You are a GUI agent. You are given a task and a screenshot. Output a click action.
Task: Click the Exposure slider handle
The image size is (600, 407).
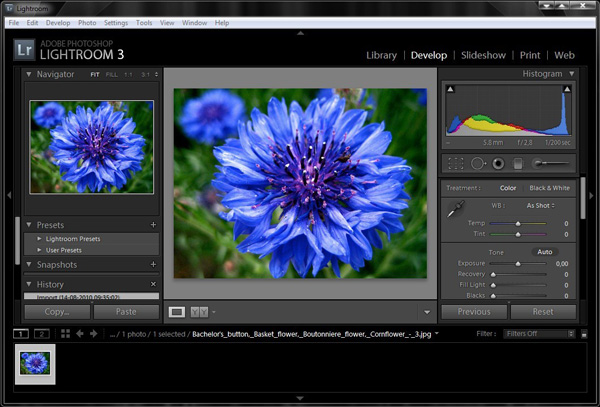pos(518,264)
